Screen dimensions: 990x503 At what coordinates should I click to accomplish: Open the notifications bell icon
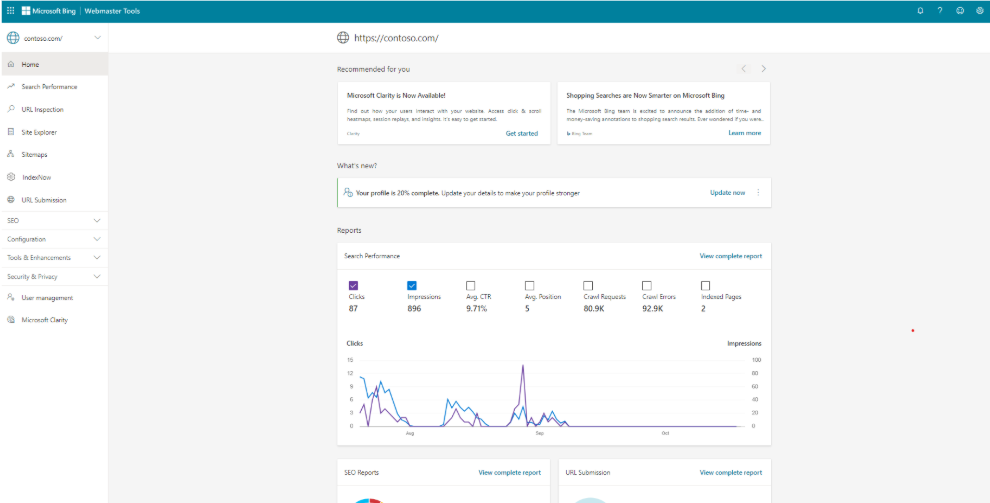tap(920, 11)
